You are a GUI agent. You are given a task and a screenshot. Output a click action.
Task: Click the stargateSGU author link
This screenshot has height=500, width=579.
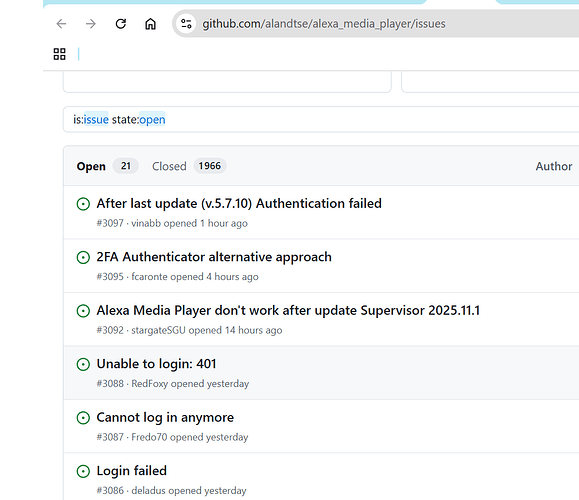(x=158, y=330)
